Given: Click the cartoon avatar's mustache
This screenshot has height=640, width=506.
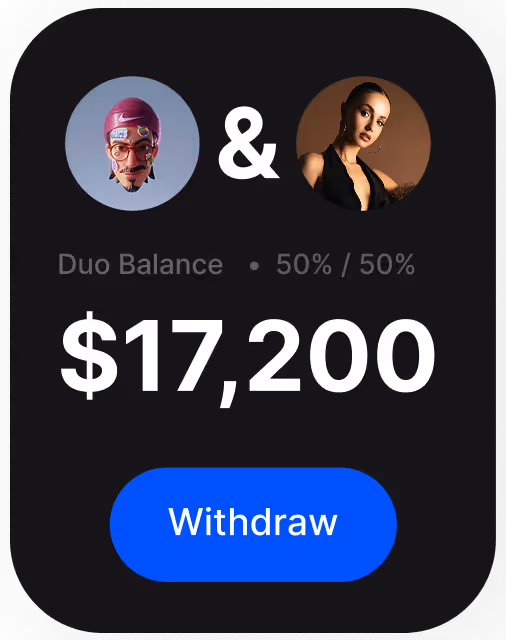Looking at the screenshot, I should pos(131,169).
